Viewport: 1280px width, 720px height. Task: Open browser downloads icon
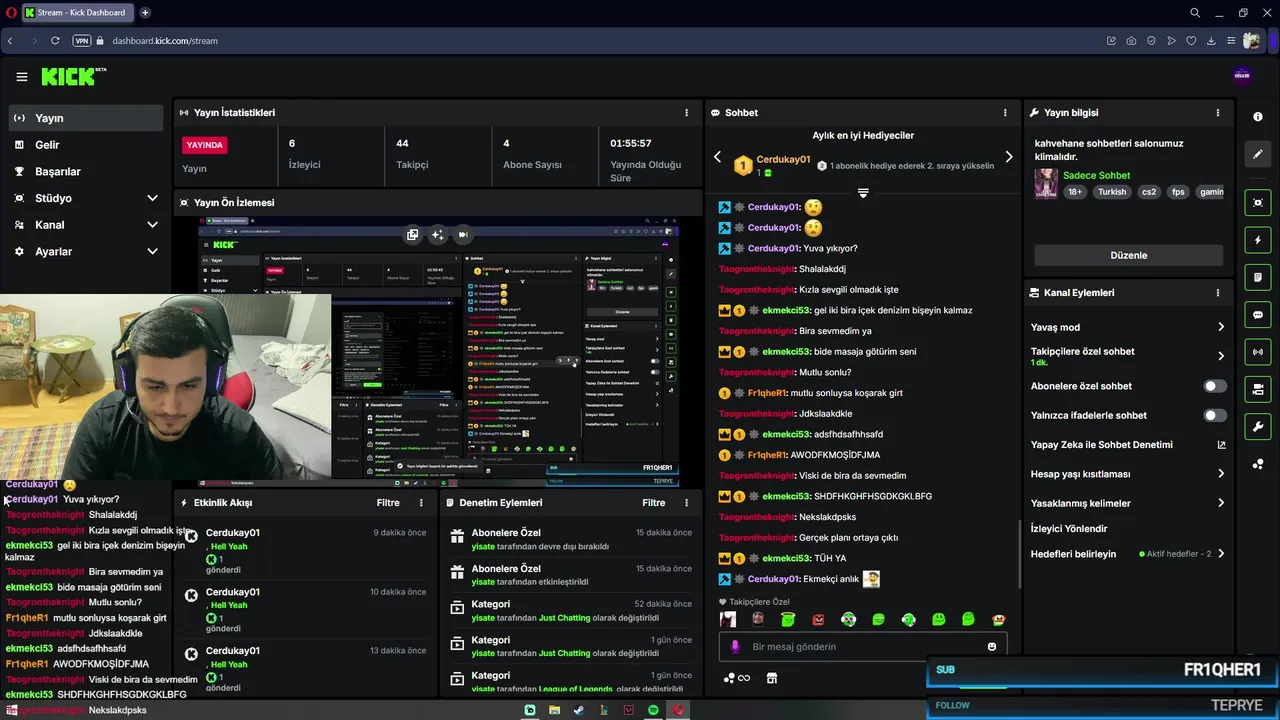(x=1211, y=41)
